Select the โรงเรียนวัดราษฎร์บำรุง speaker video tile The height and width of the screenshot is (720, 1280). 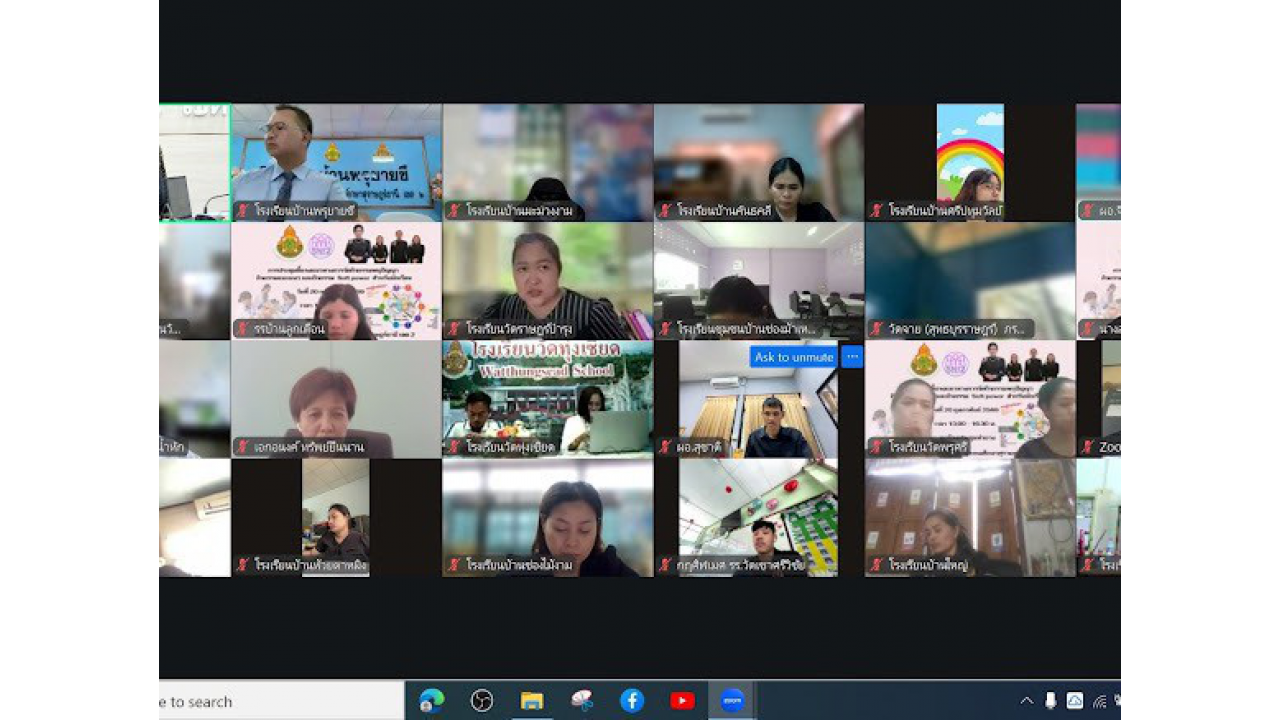click(548, 278)
